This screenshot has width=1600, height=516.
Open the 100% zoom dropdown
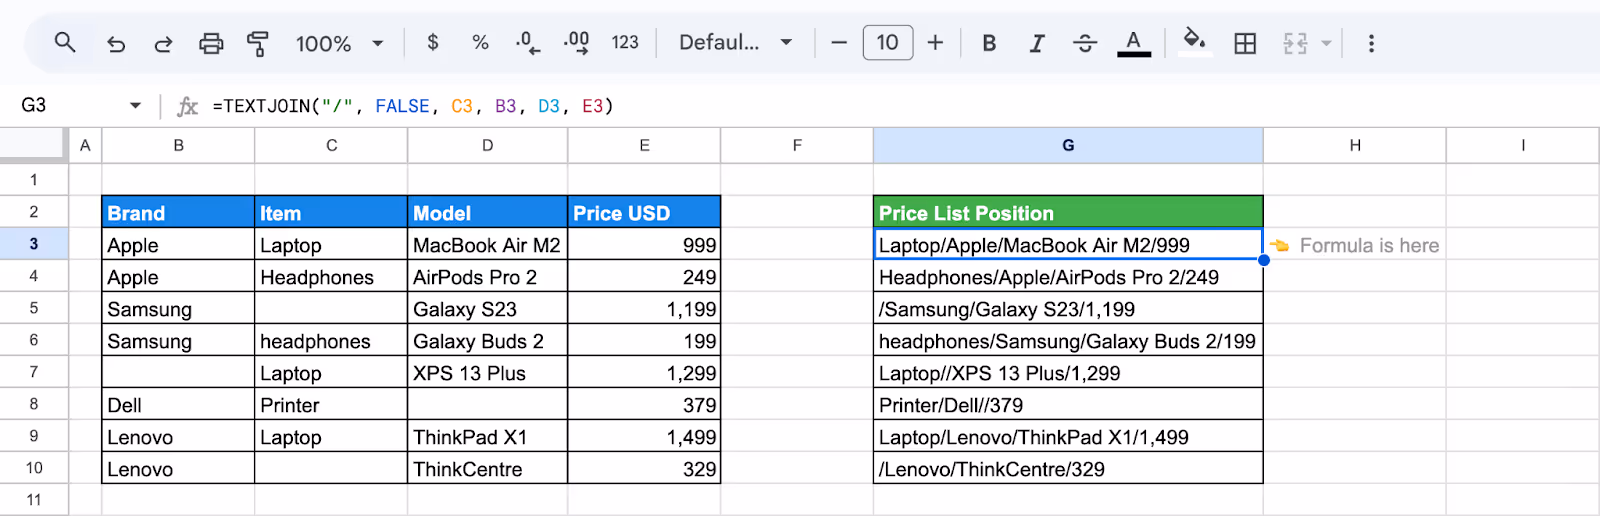[x=340, y=43]
